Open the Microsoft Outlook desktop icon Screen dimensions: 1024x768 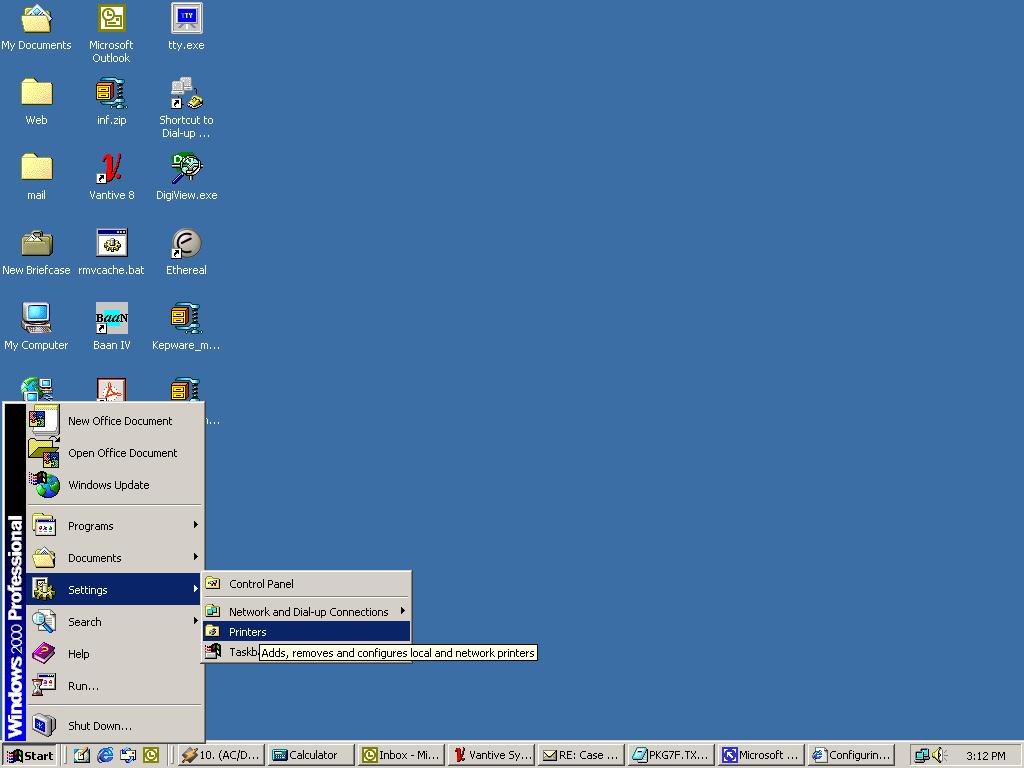click(x=111, y=20)
